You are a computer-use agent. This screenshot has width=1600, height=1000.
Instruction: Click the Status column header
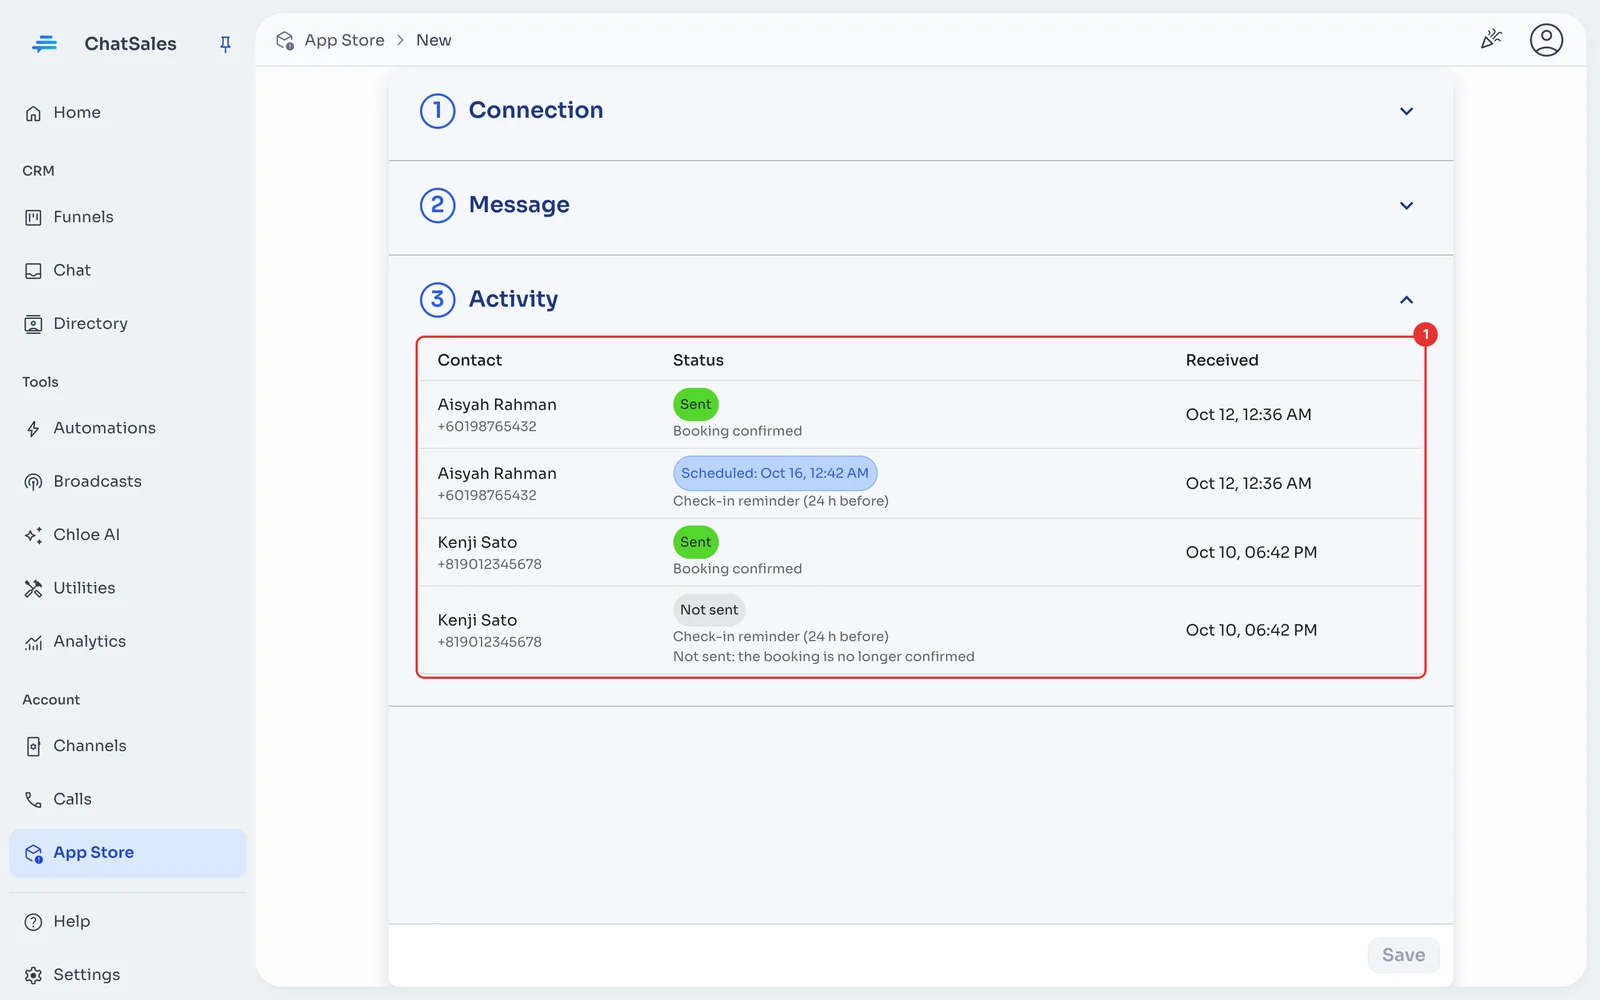698,360
